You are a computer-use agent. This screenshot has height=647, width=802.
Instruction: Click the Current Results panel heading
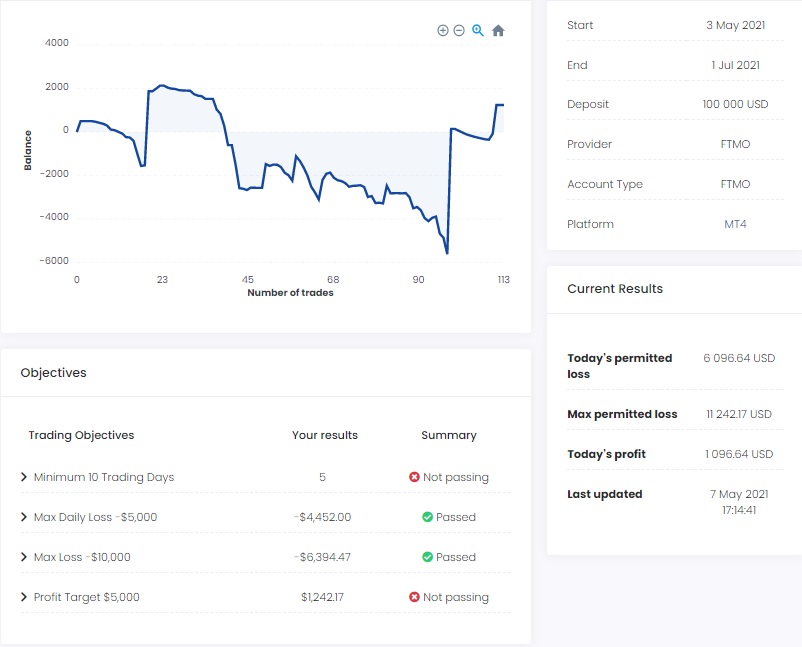[x=615, y=289]
